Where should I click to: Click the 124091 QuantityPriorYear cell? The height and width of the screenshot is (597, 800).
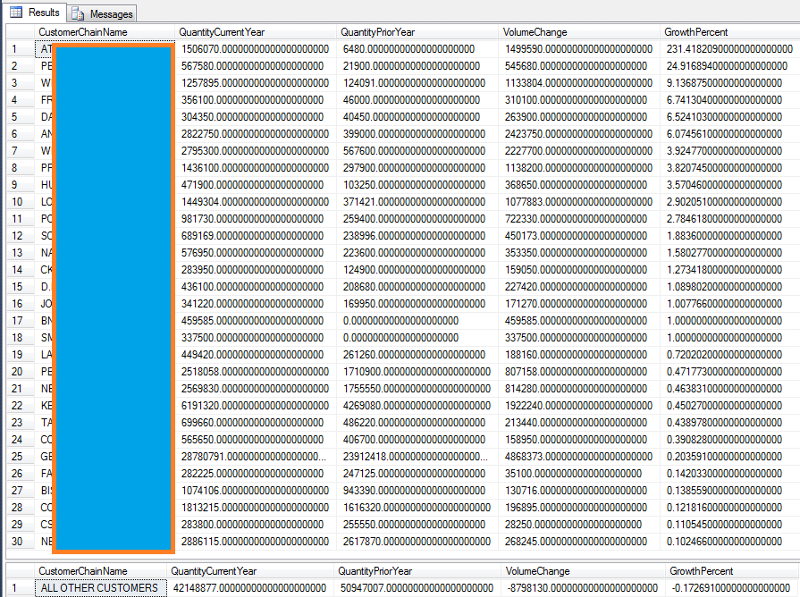tap(418, 83)
